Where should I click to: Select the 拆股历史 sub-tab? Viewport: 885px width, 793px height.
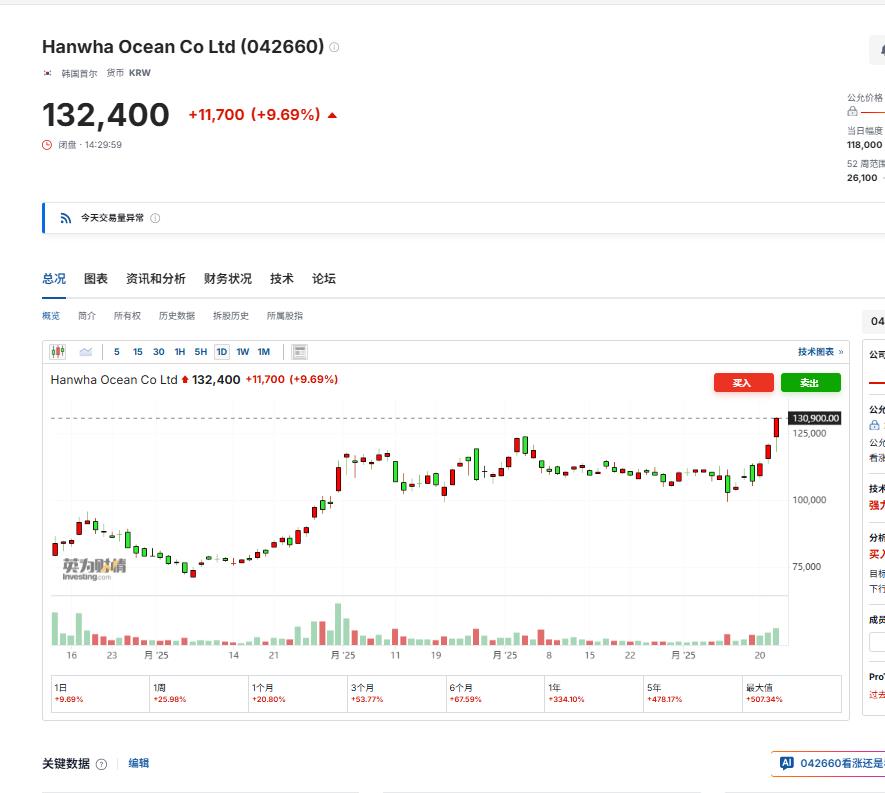pyautogui.click(x=231, y=316)
